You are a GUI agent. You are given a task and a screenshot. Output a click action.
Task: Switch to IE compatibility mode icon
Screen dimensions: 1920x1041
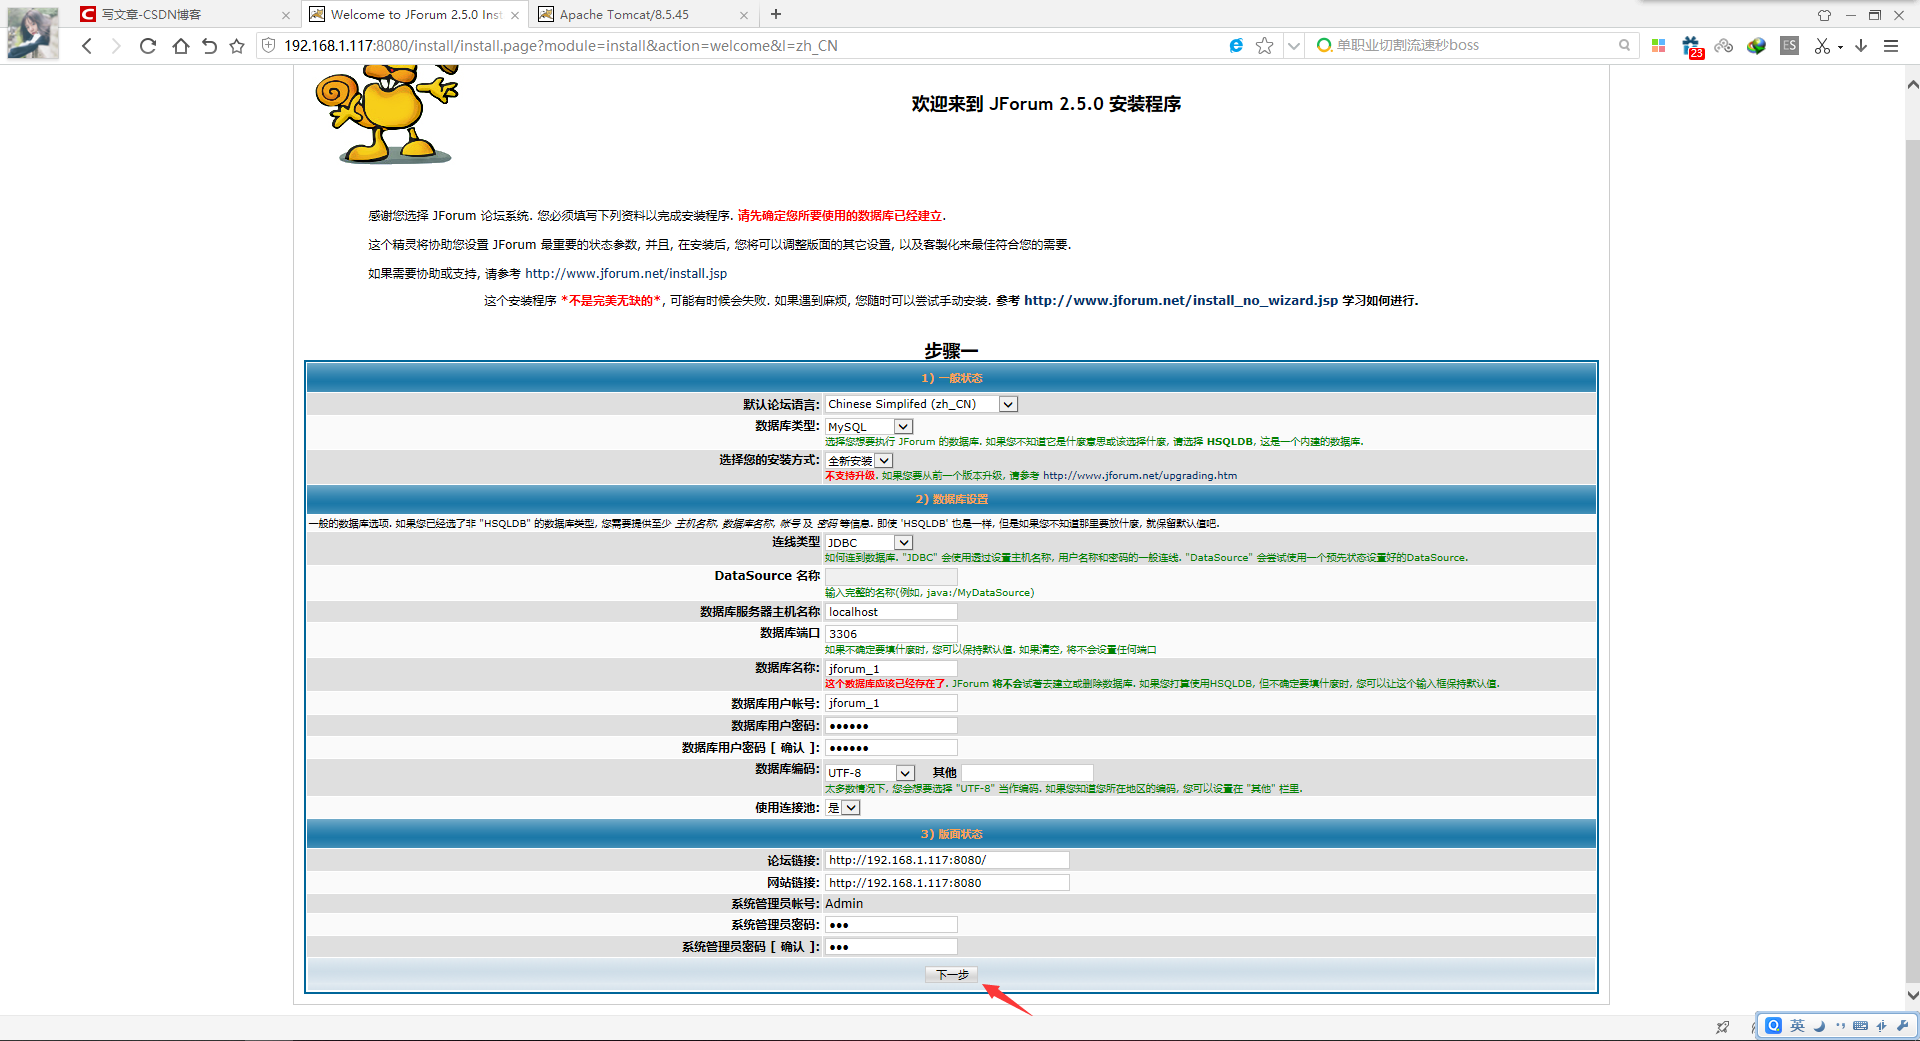coord(1237,45)
